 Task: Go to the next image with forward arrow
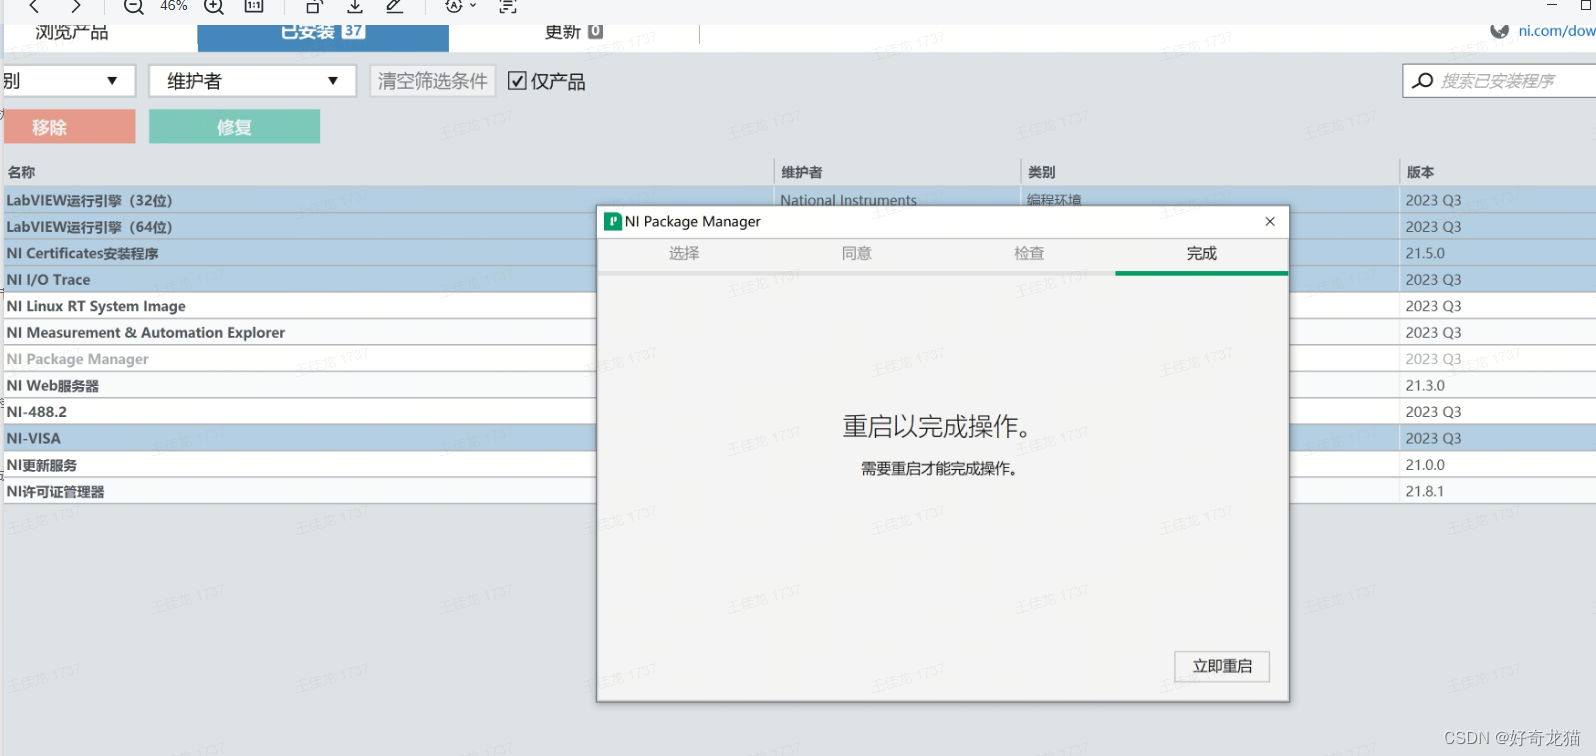[76, 6]
